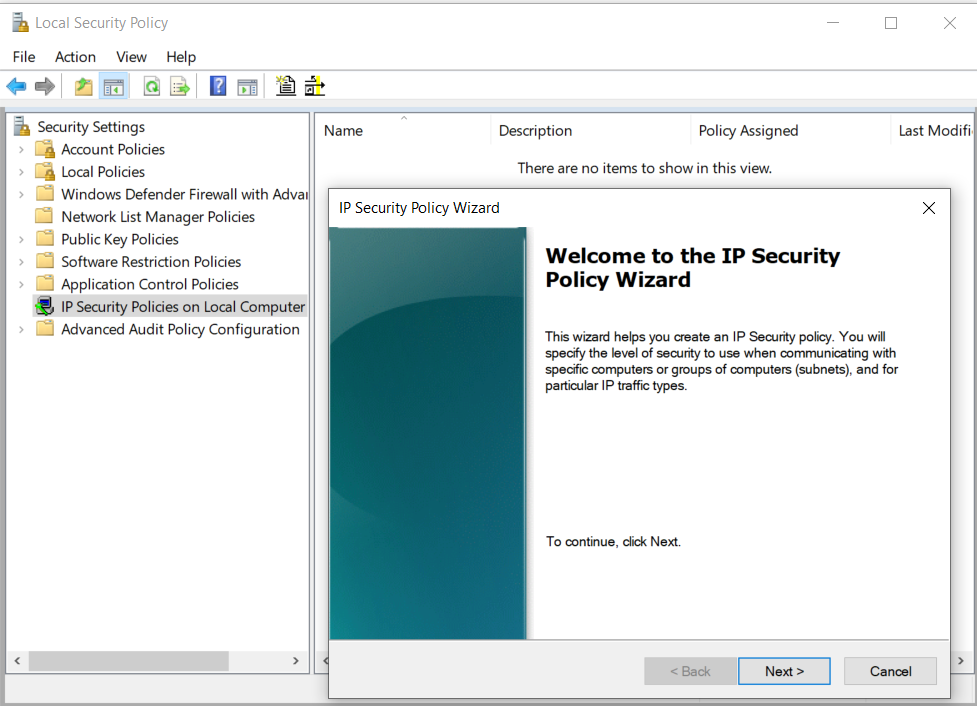
Task: Click Next in the wizard
Action: pyautogui.click(x=784, y=671)
